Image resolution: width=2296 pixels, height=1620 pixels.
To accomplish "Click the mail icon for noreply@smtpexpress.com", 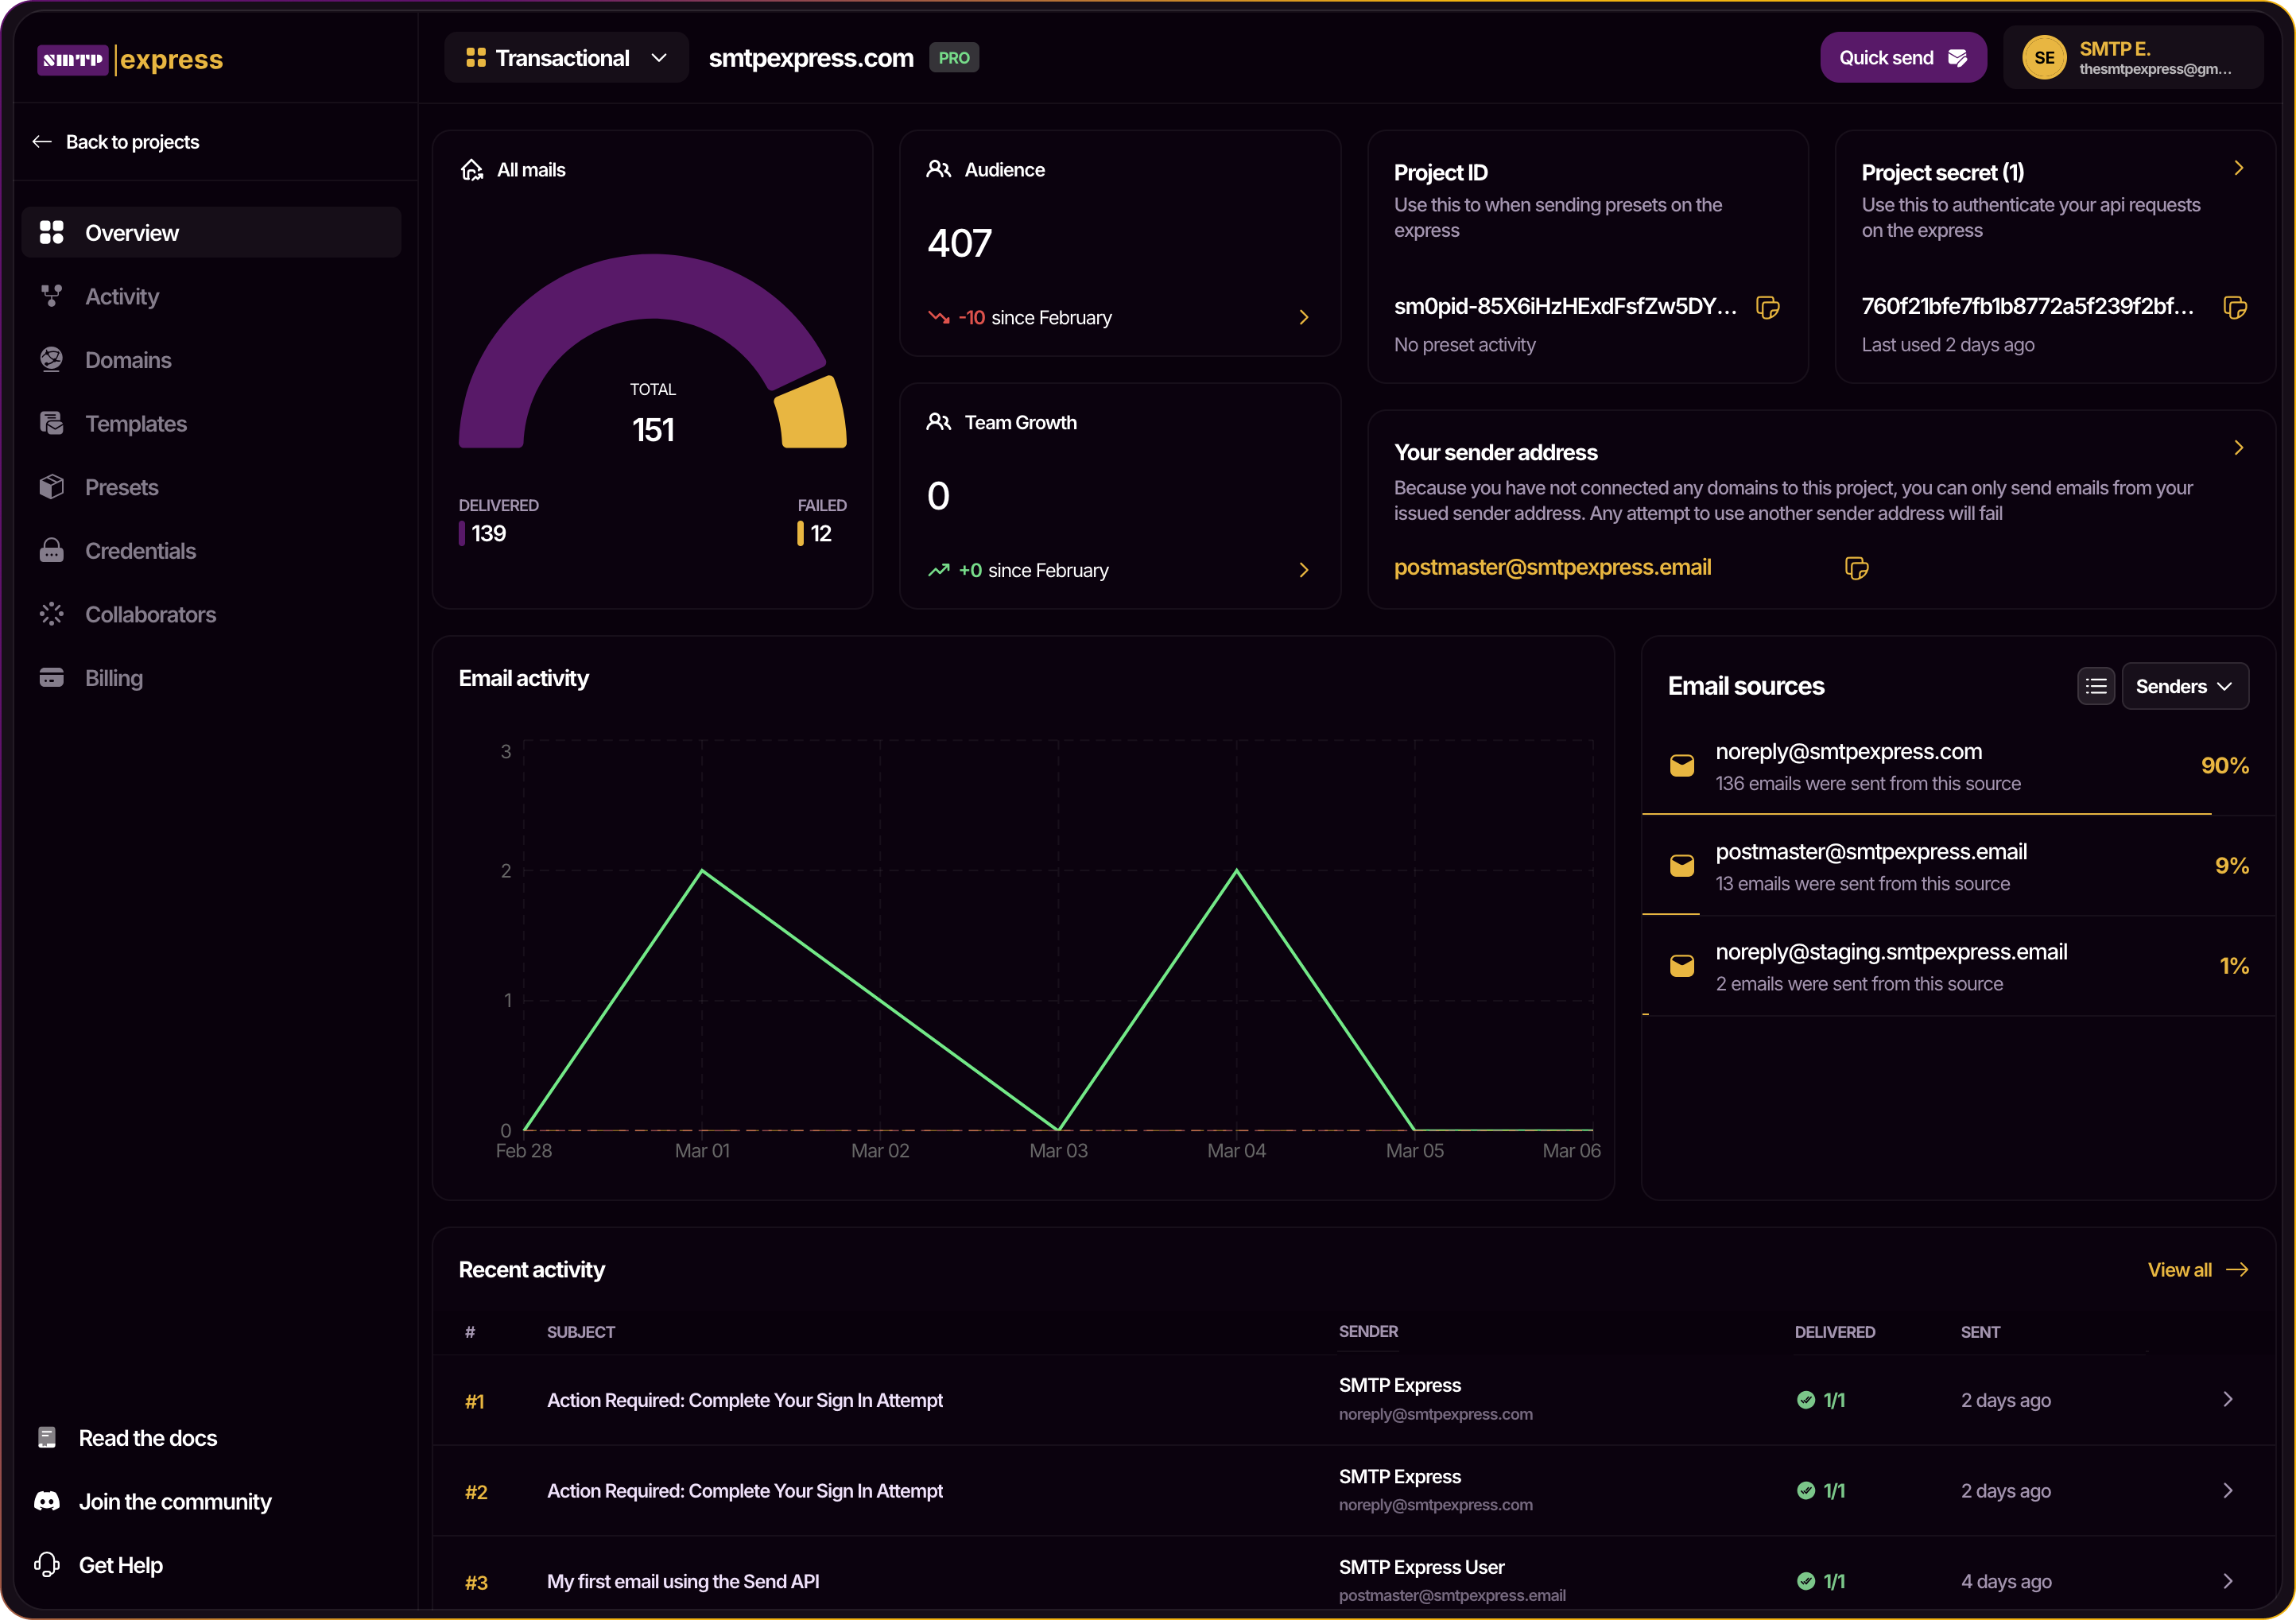I will tap(1682, 766).
